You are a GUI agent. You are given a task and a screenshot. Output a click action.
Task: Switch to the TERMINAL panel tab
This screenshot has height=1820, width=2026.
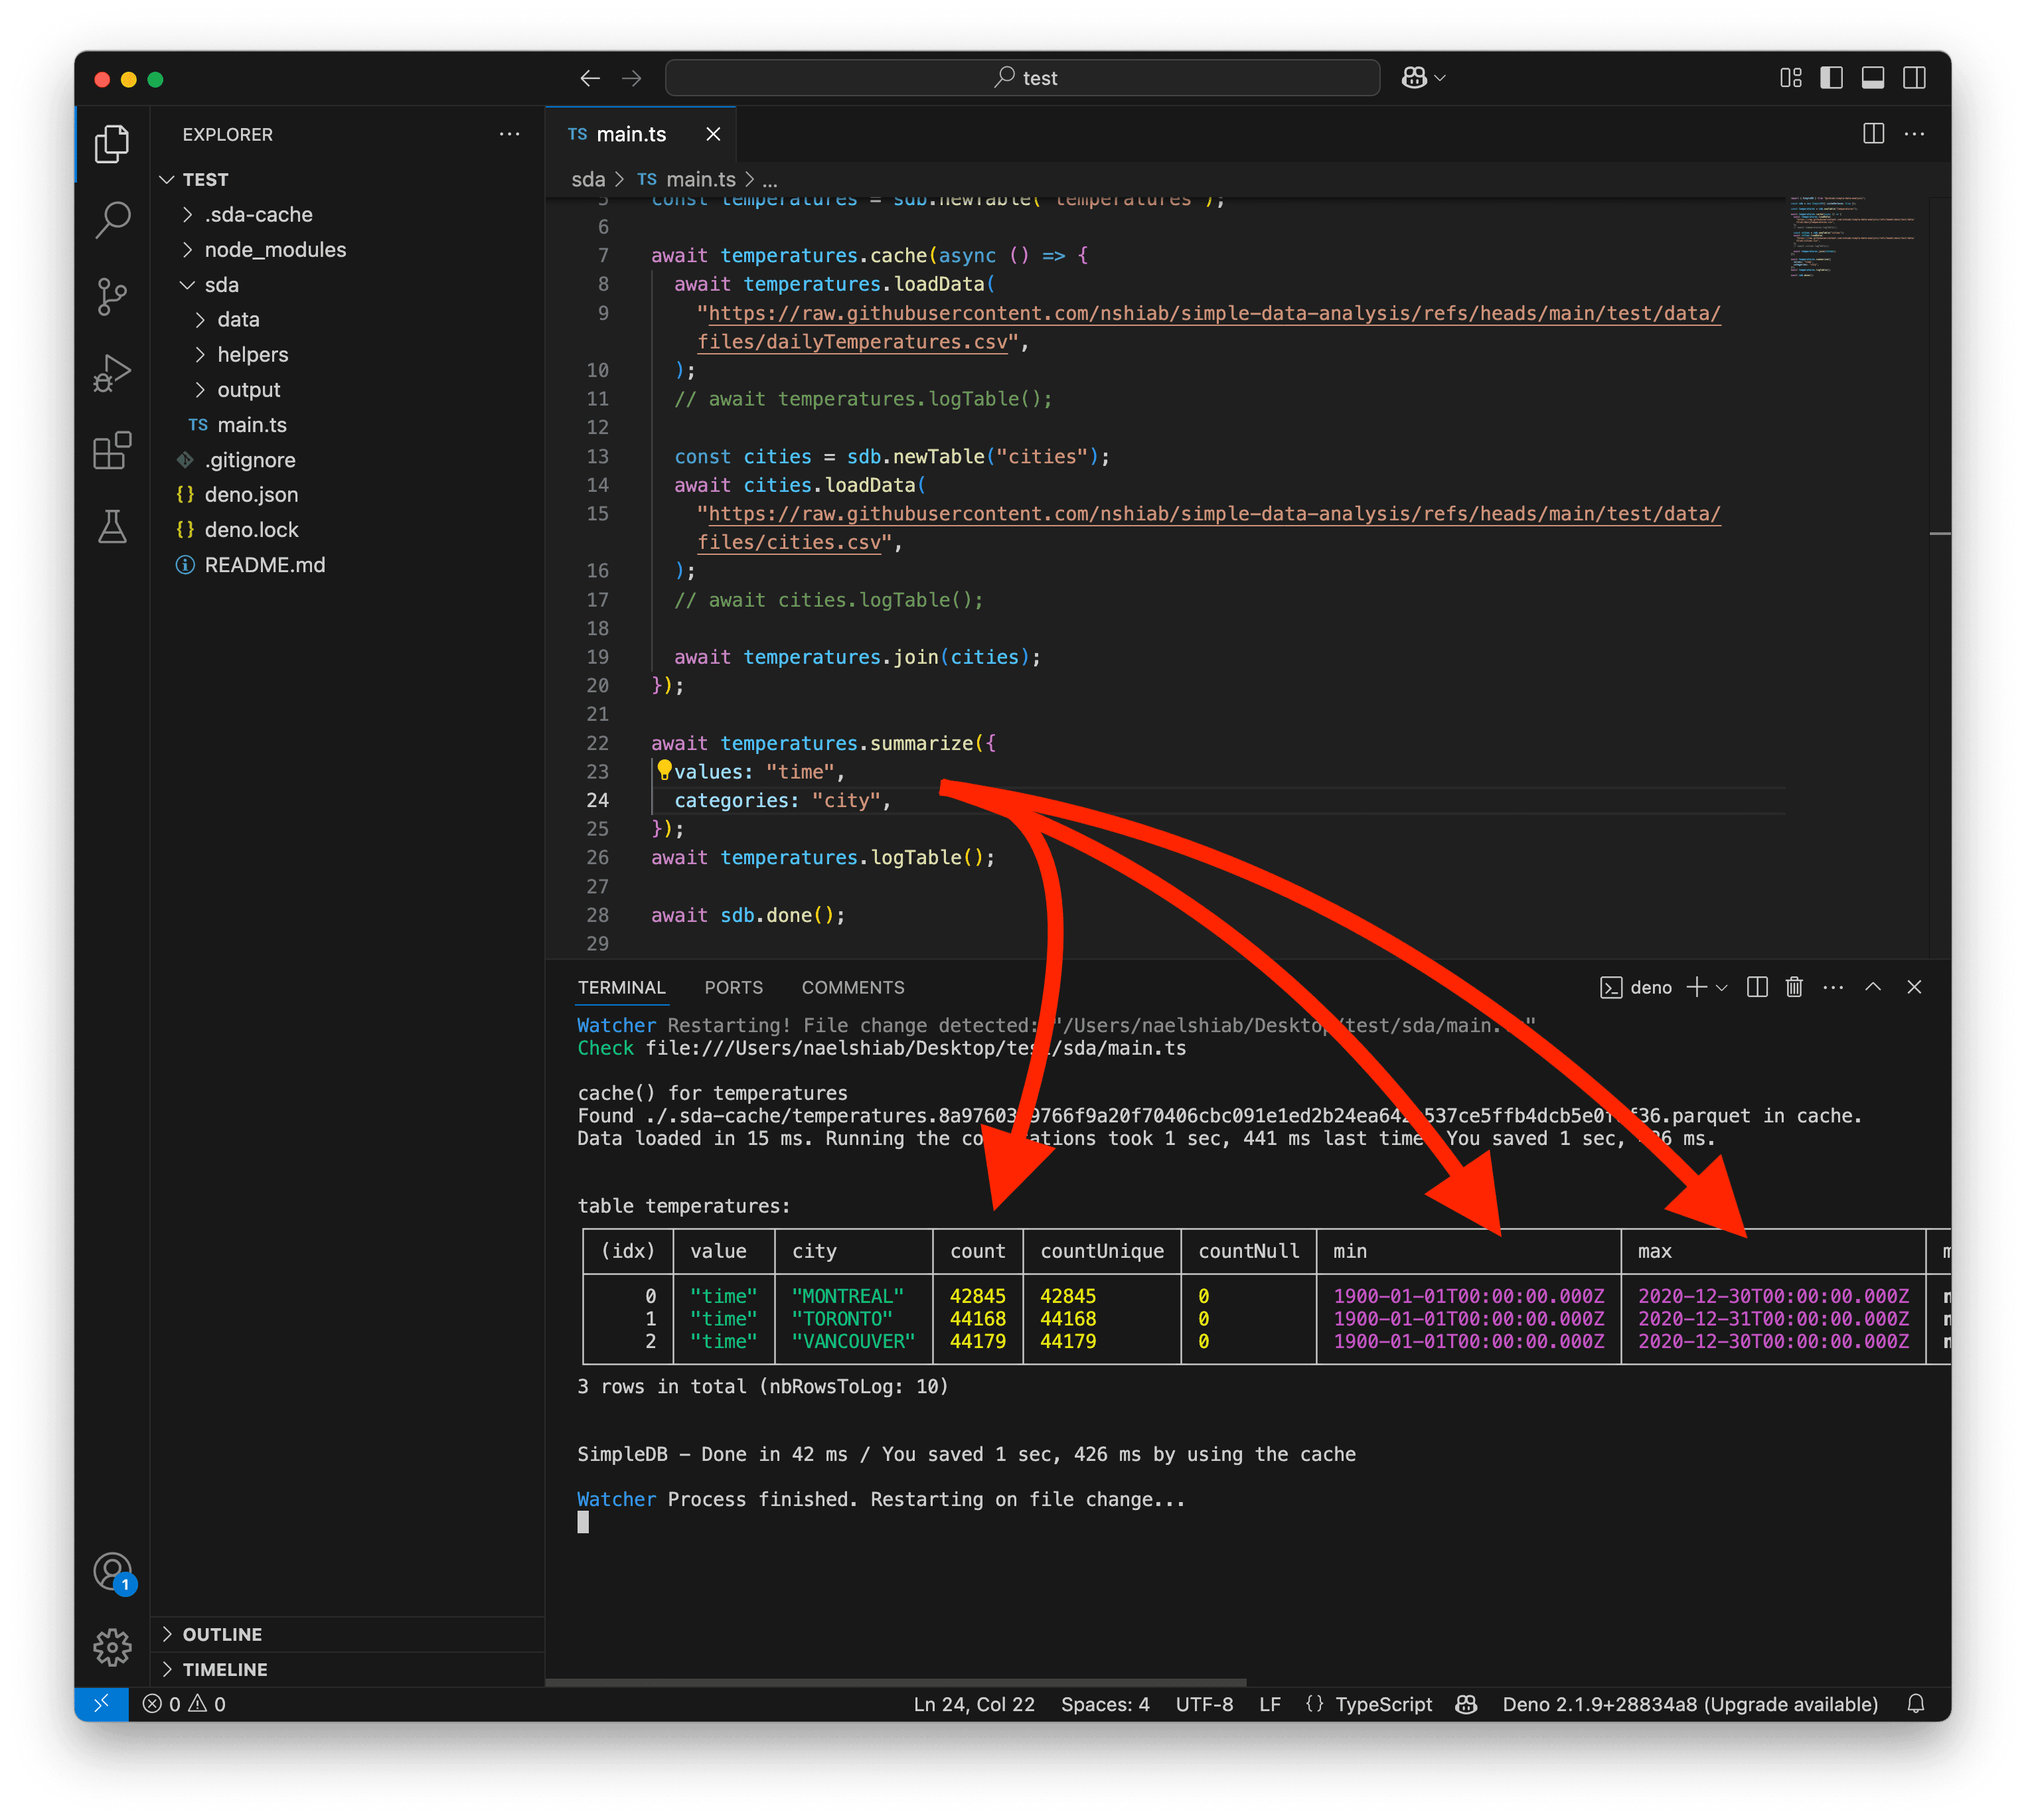(x=621, y=987)
